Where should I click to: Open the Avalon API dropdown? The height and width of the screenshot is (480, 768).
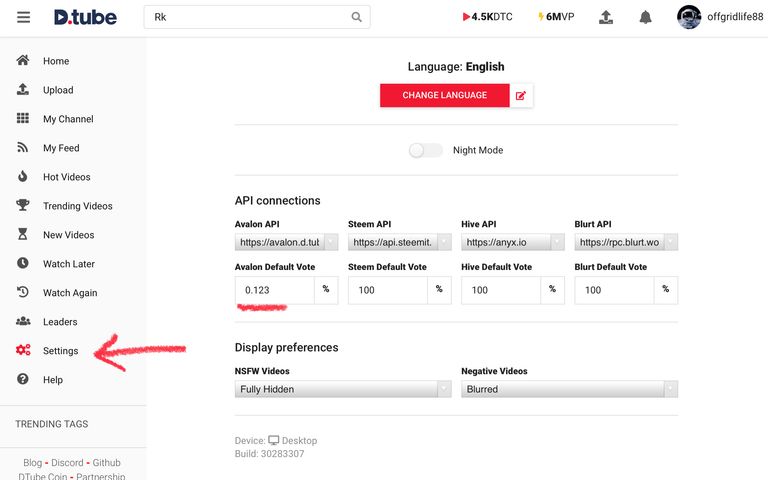pyautogui.click(x=287, y=242)
